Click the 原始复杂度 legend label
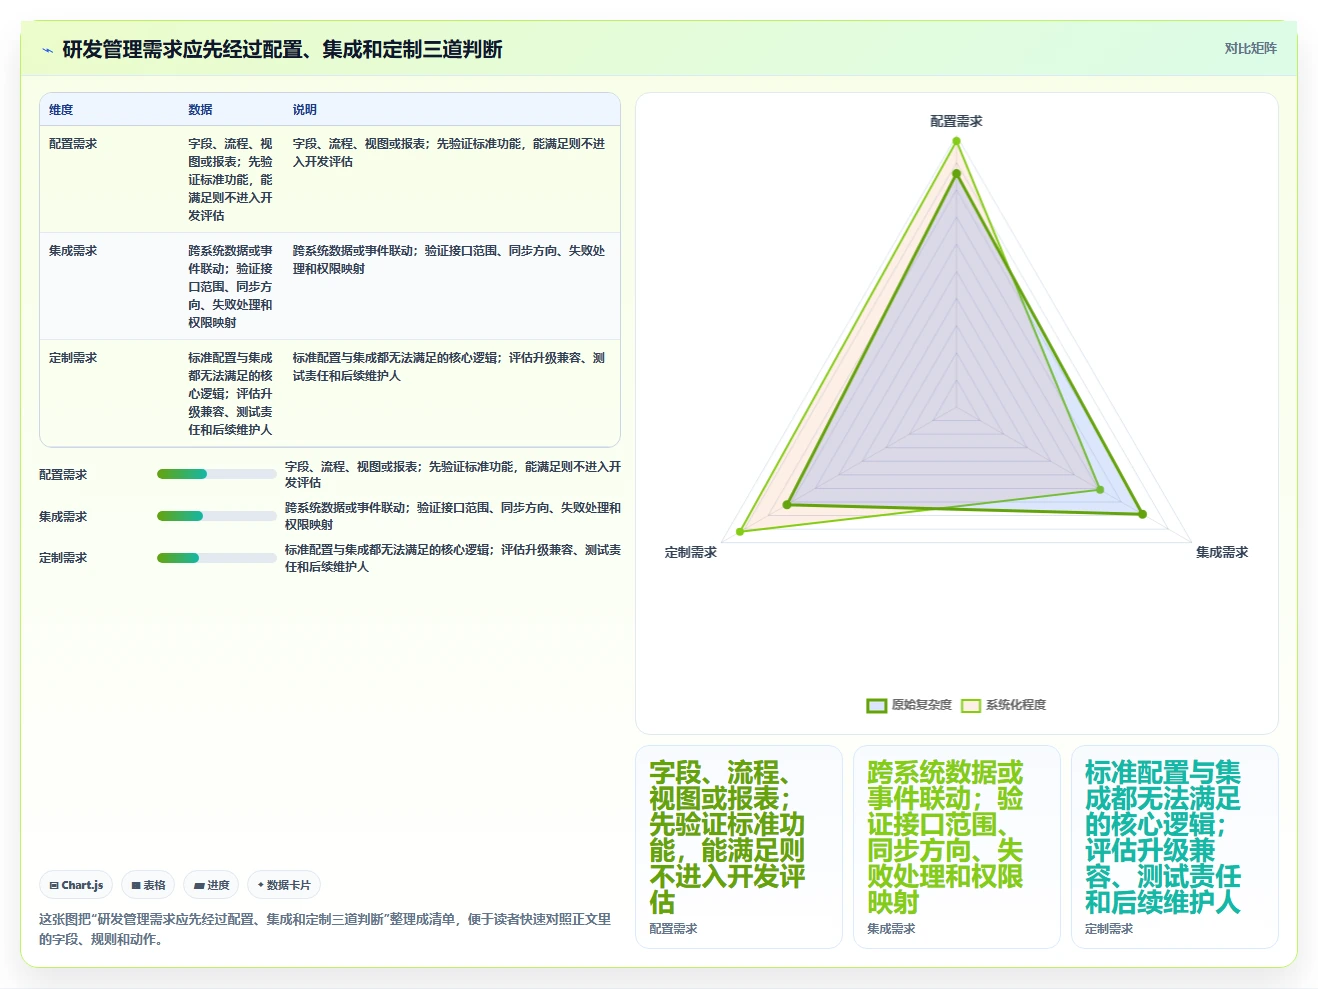 (921, 705)
